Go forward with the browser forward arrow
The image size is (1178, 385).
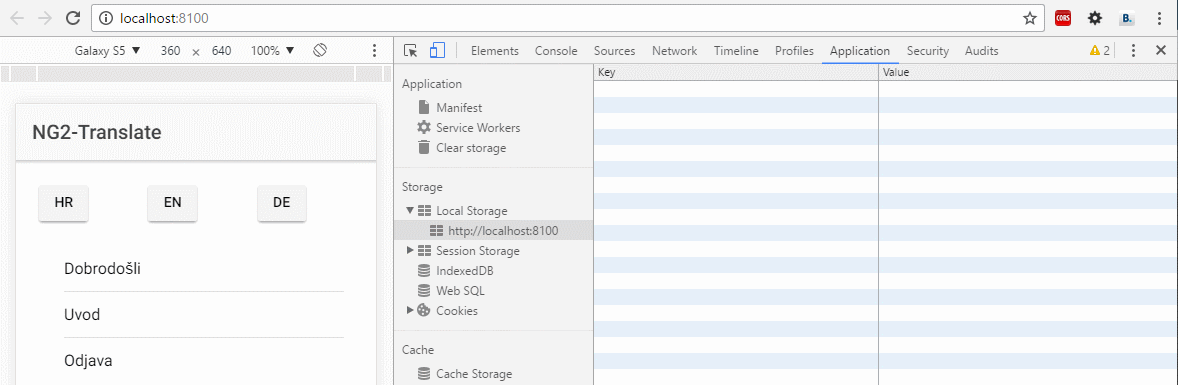[44, 18]
